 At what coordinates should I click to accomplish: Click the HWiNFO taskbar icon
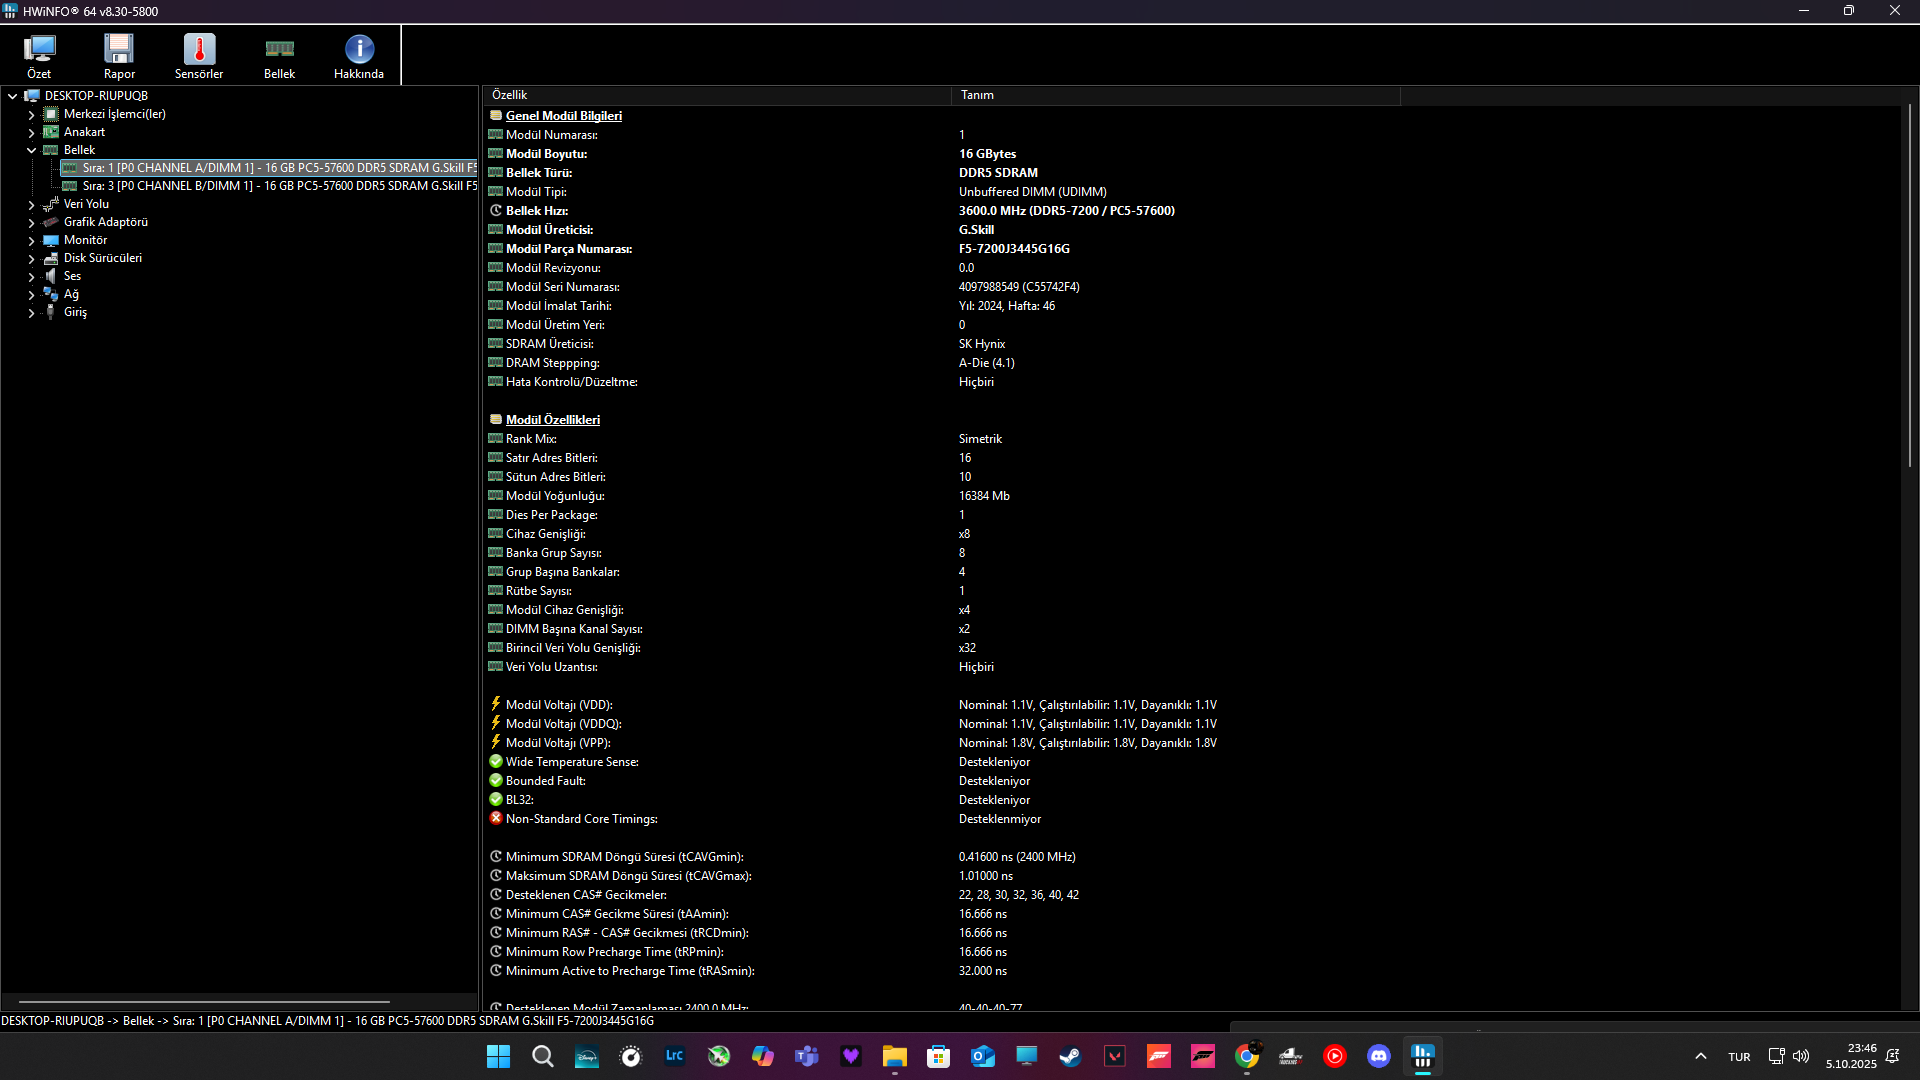click(x=1423, y=1056)
